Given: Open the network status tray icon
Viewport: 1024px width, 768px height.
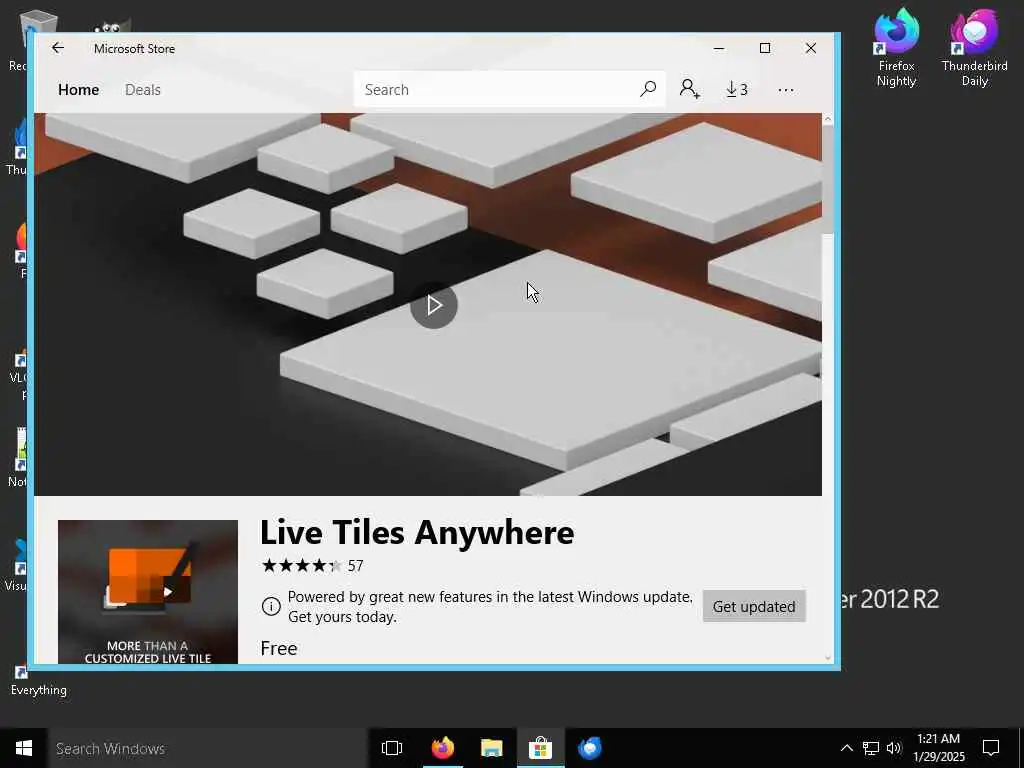Looking at the screenshot, I should (x=871, y=748).
